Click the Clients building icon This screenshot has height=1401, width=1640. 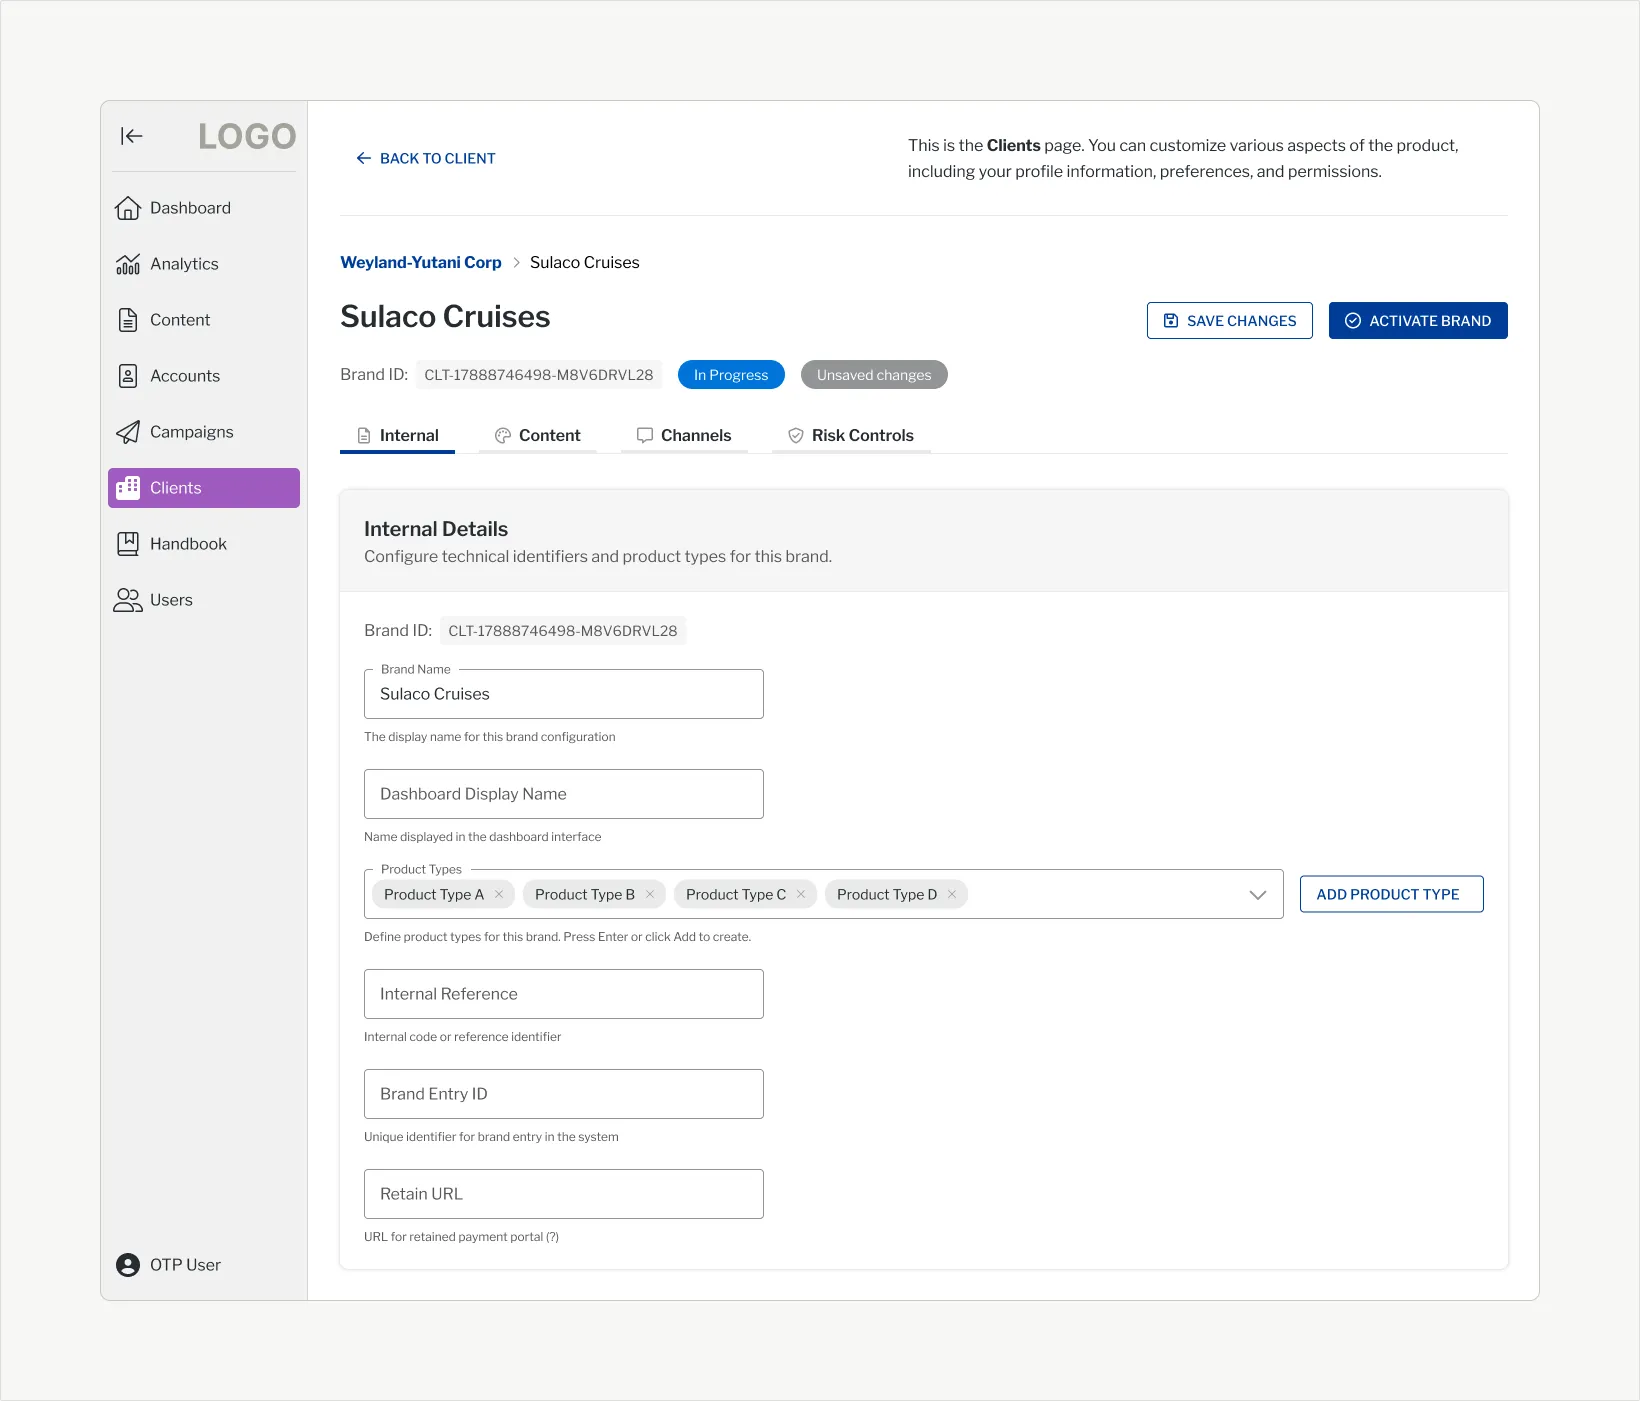click(x=128, y=488)
